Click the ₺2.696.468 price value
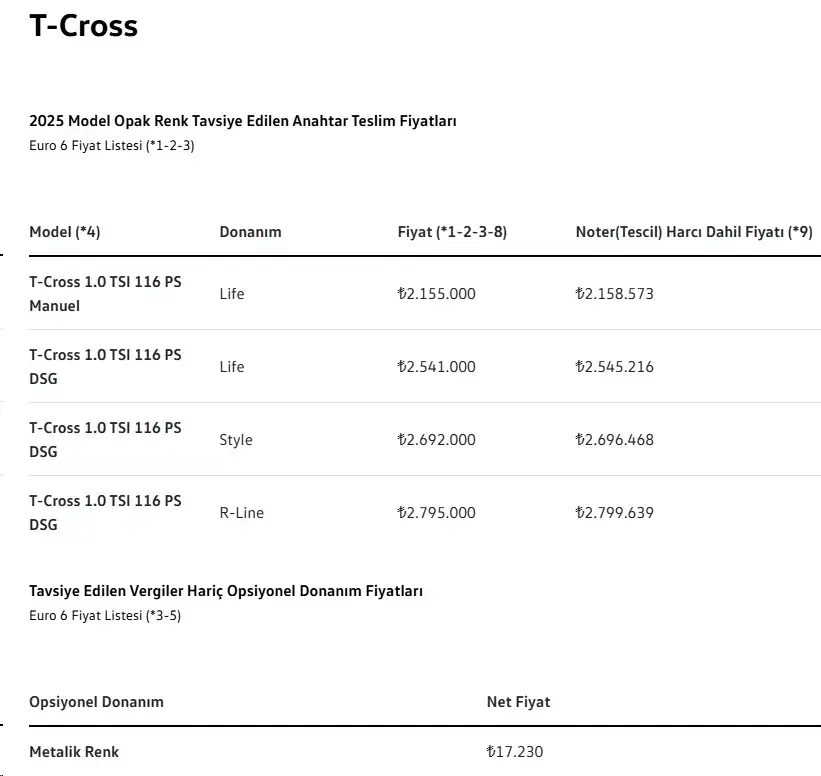 pyautogui.click(x=615, y=440)
